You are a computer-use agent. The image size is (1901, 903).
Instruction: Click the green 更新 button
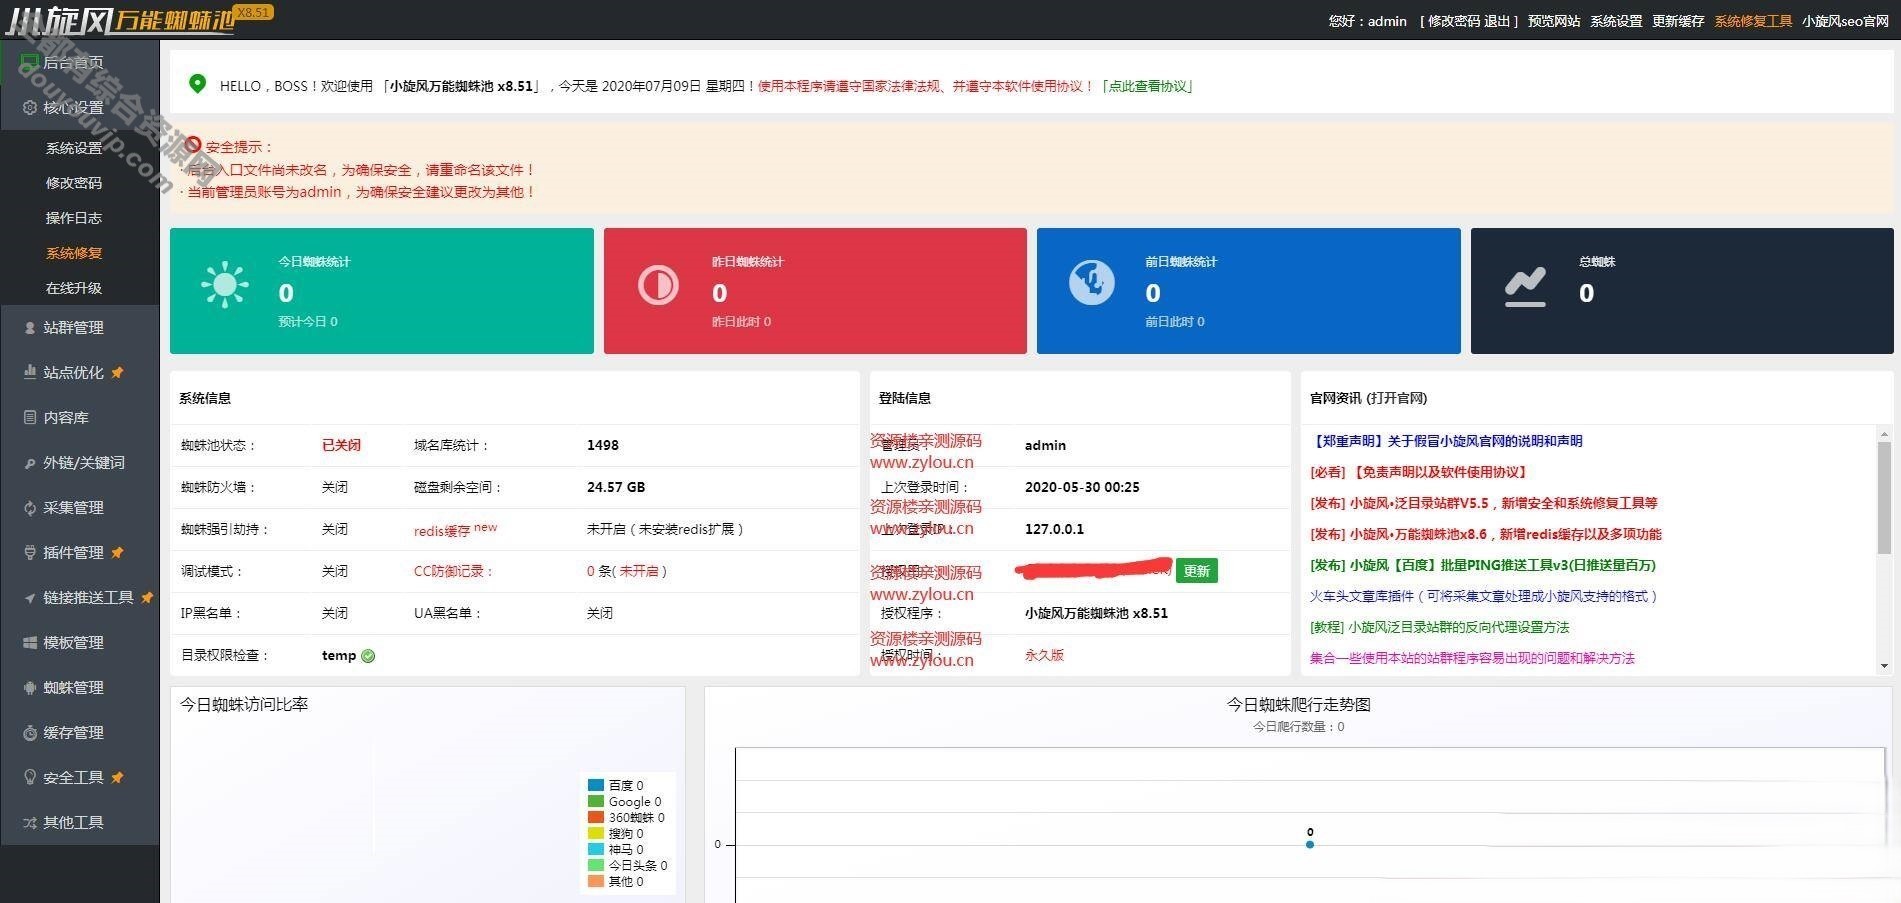(1196, 571)
